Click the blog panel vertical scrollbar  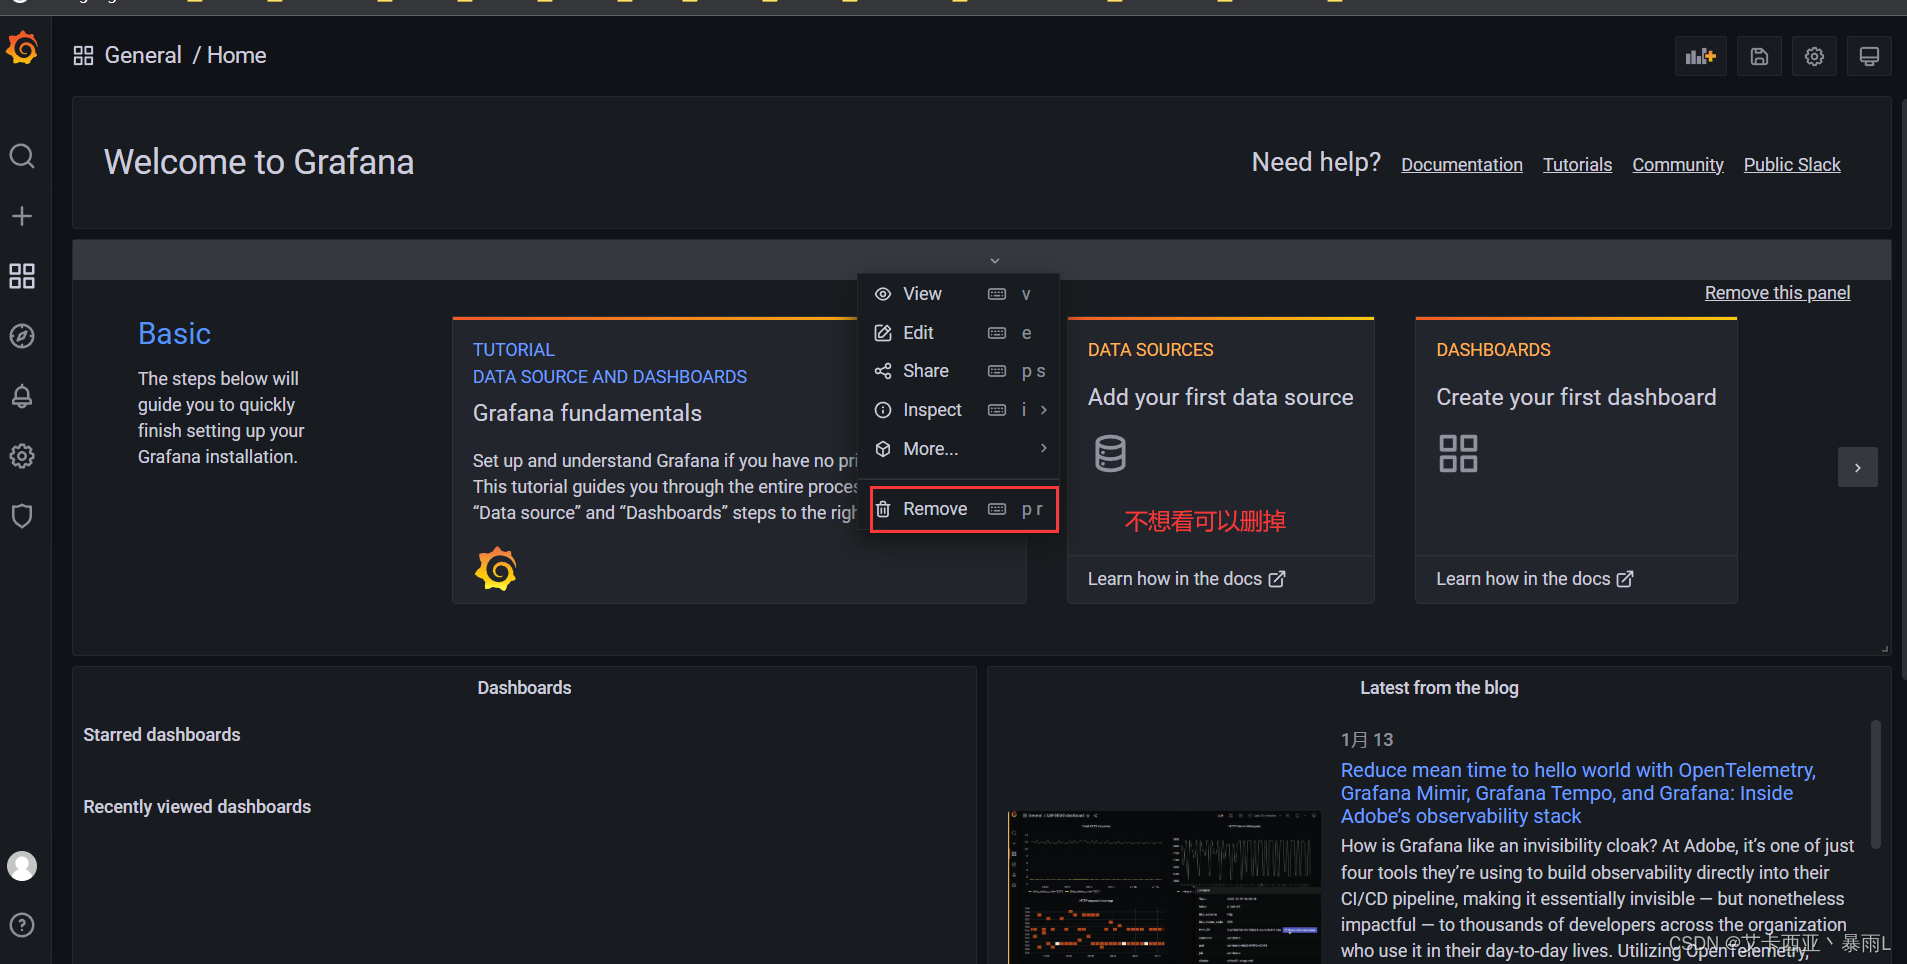pos(1876,785)
